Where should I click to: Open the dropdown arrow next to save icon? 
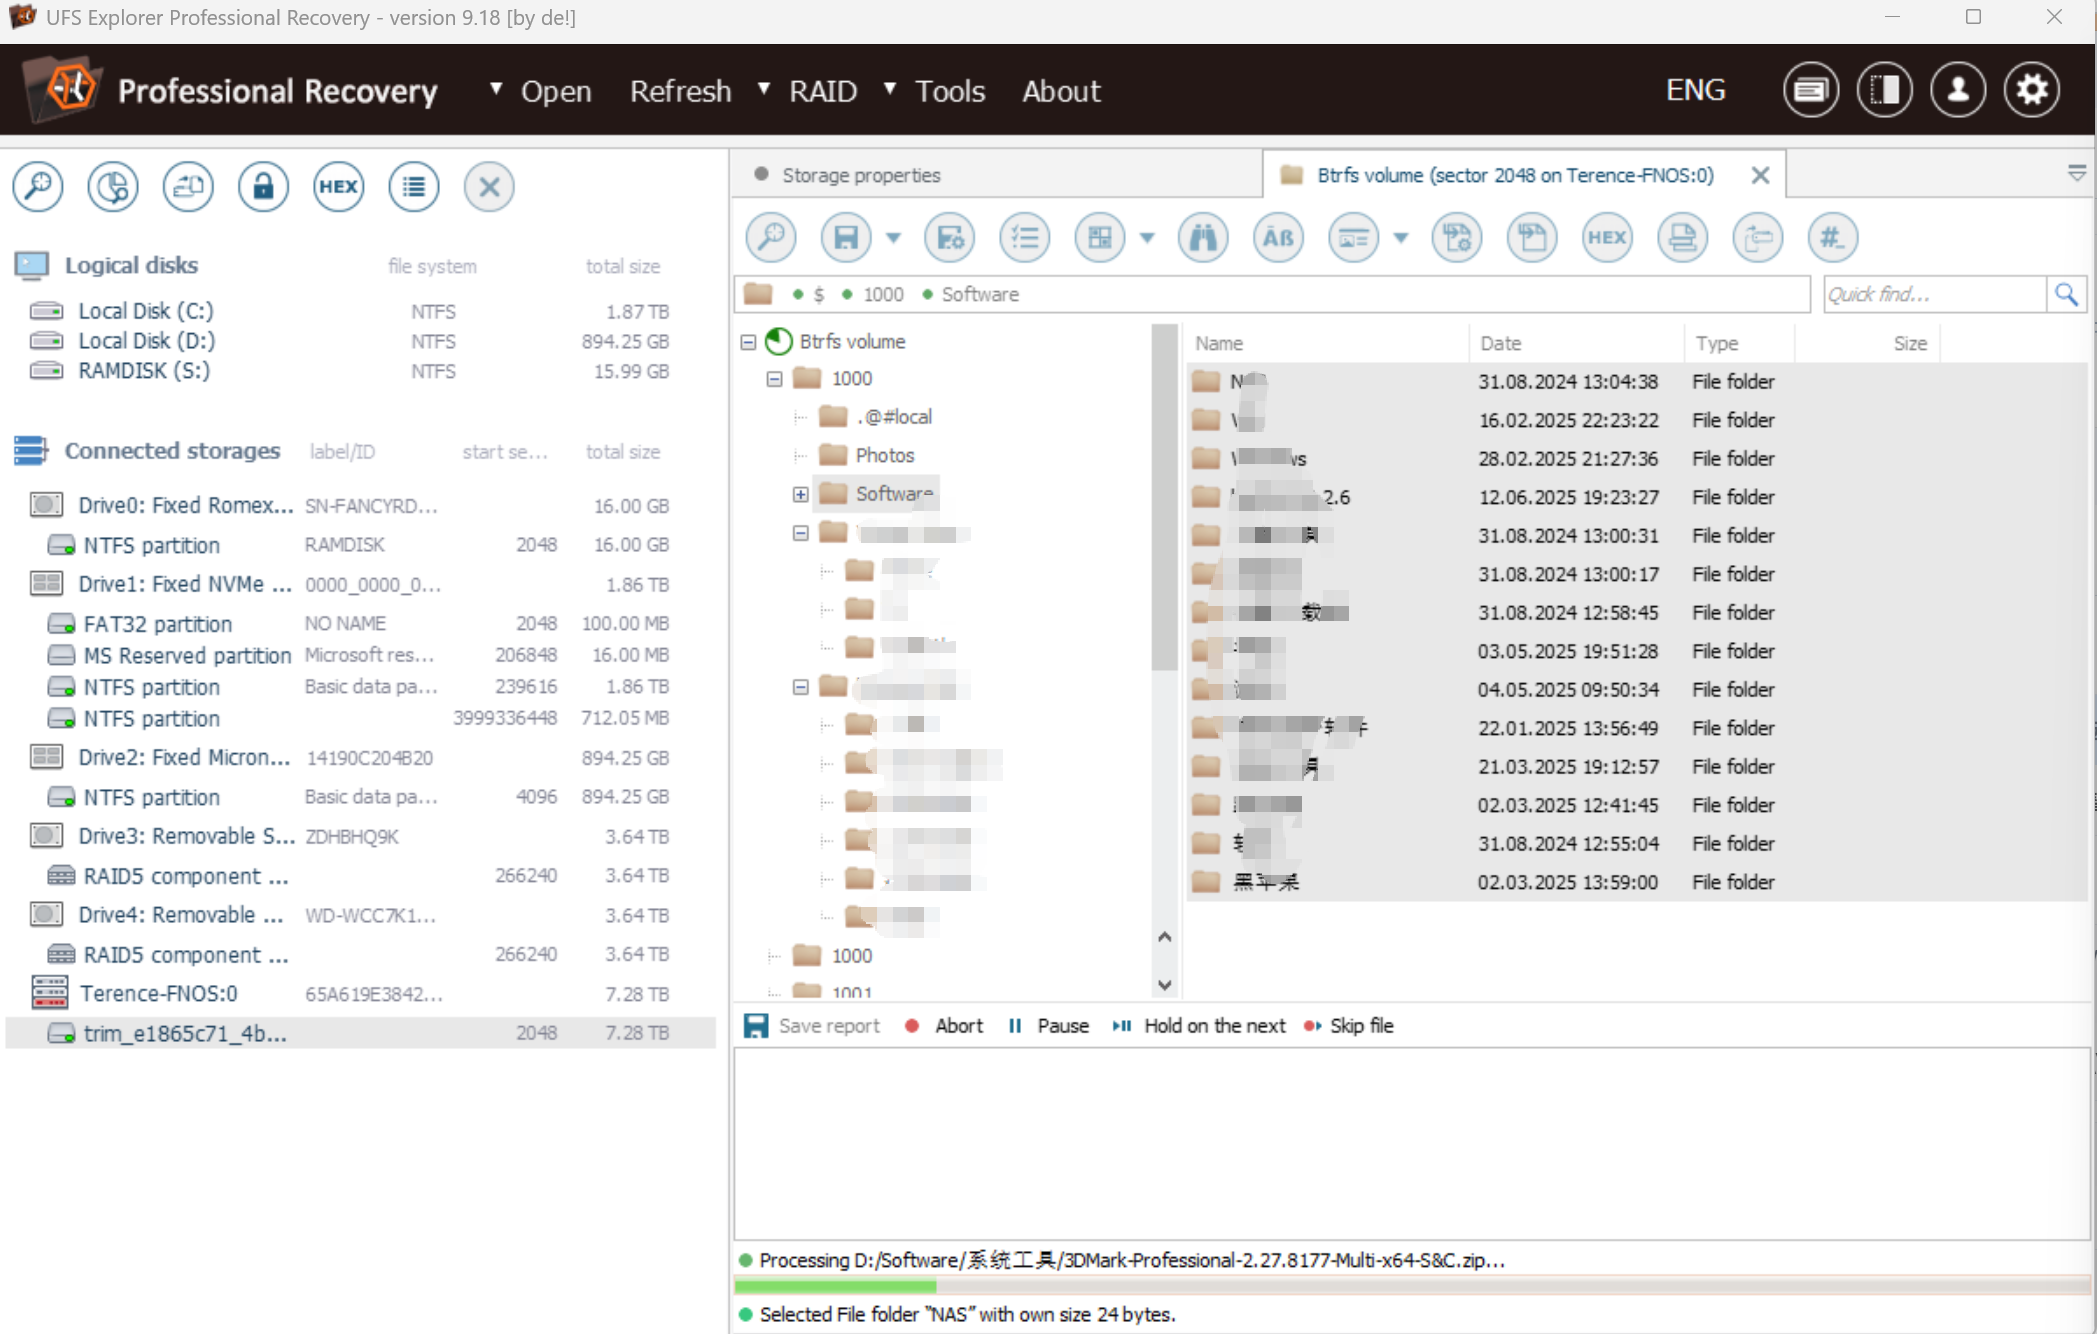893,238
